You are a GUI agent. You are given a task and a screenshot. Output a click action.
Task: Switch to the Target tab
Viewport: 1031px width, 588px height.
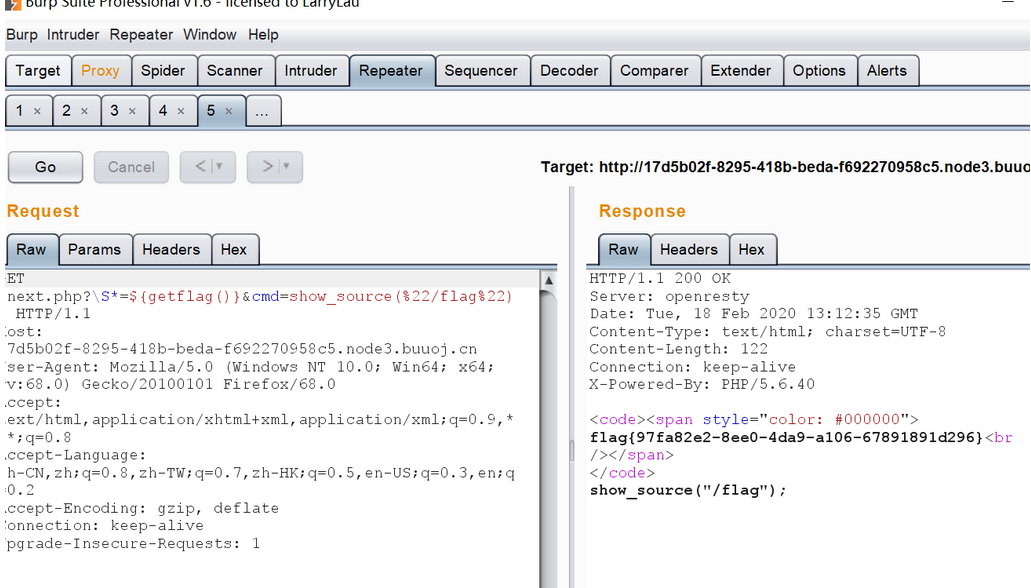(38, 71)
